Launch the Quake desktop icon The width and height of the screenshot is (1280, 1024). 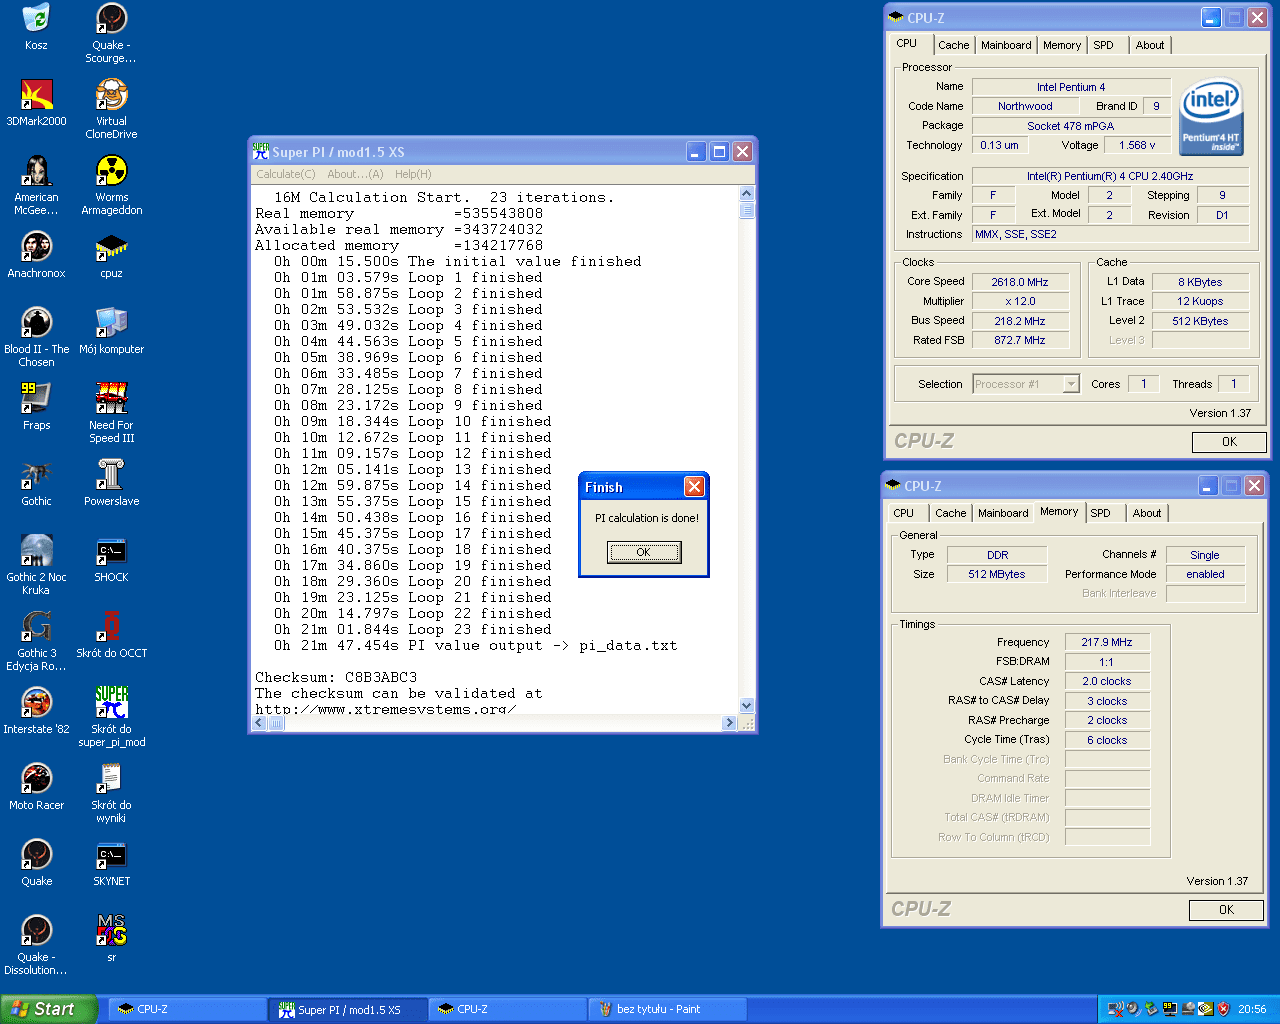(x=36, y=863)
